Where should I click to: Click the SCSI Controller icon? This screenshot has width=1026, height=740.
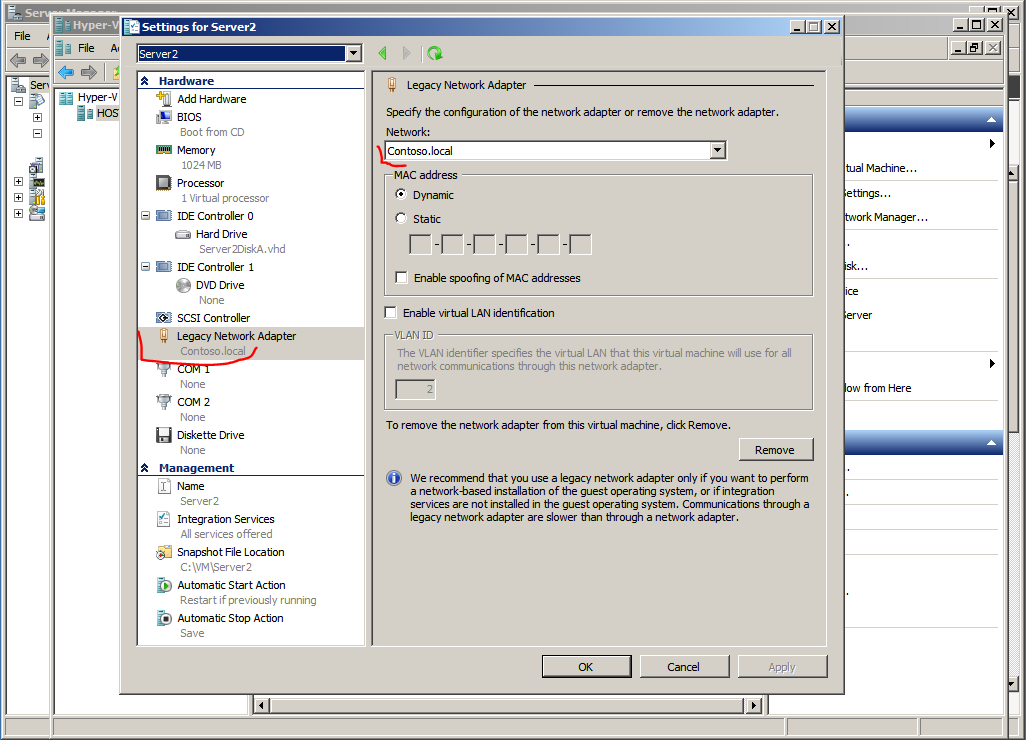pos(164,318)
